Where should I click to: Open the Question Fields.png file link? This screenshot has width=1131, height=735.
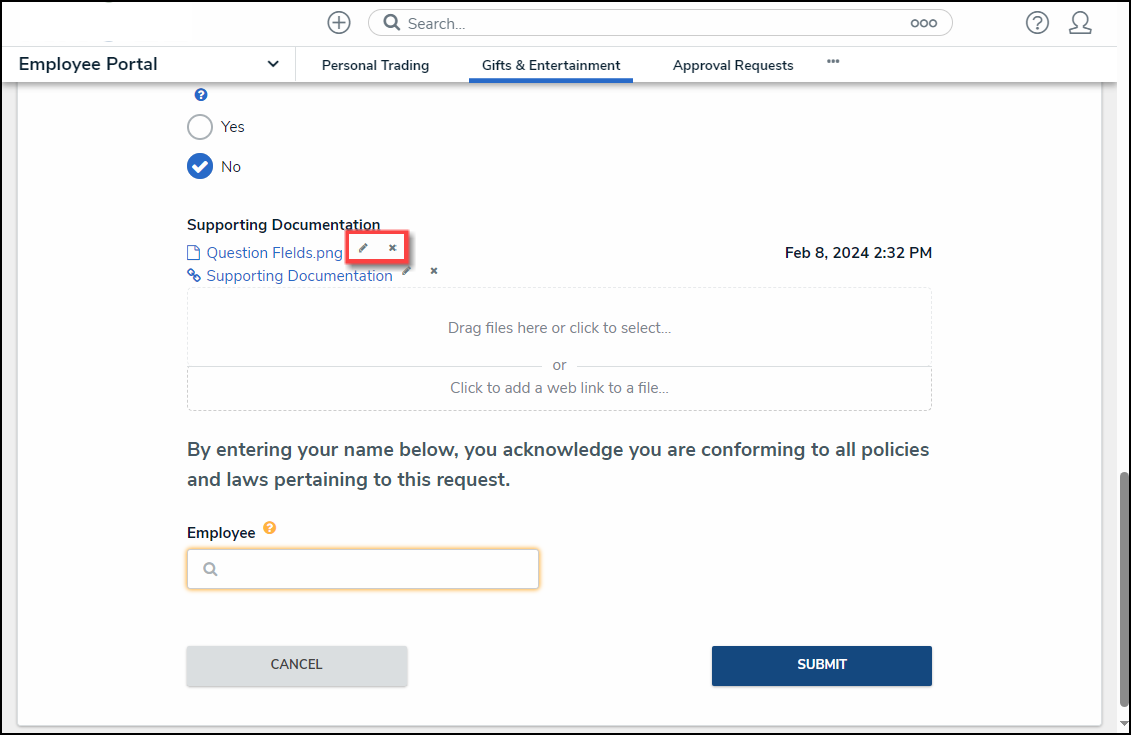(x=274, y=253)
